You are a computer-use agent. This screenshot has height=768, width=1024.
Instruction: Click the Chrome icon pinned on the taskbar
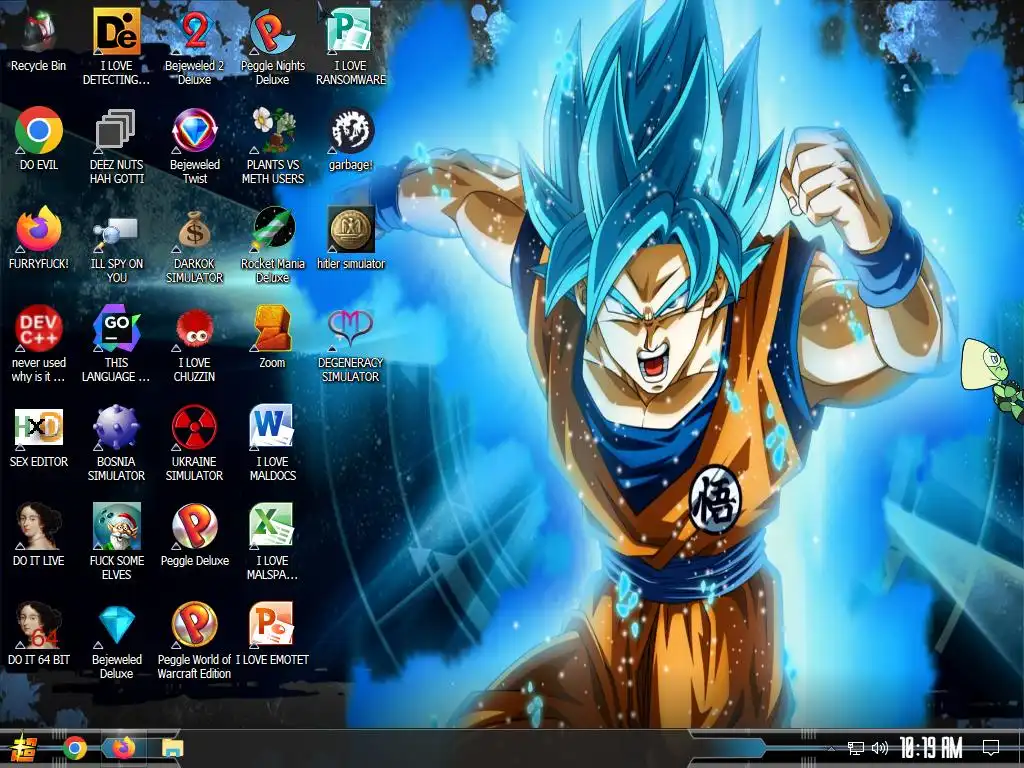coord(75,748)
